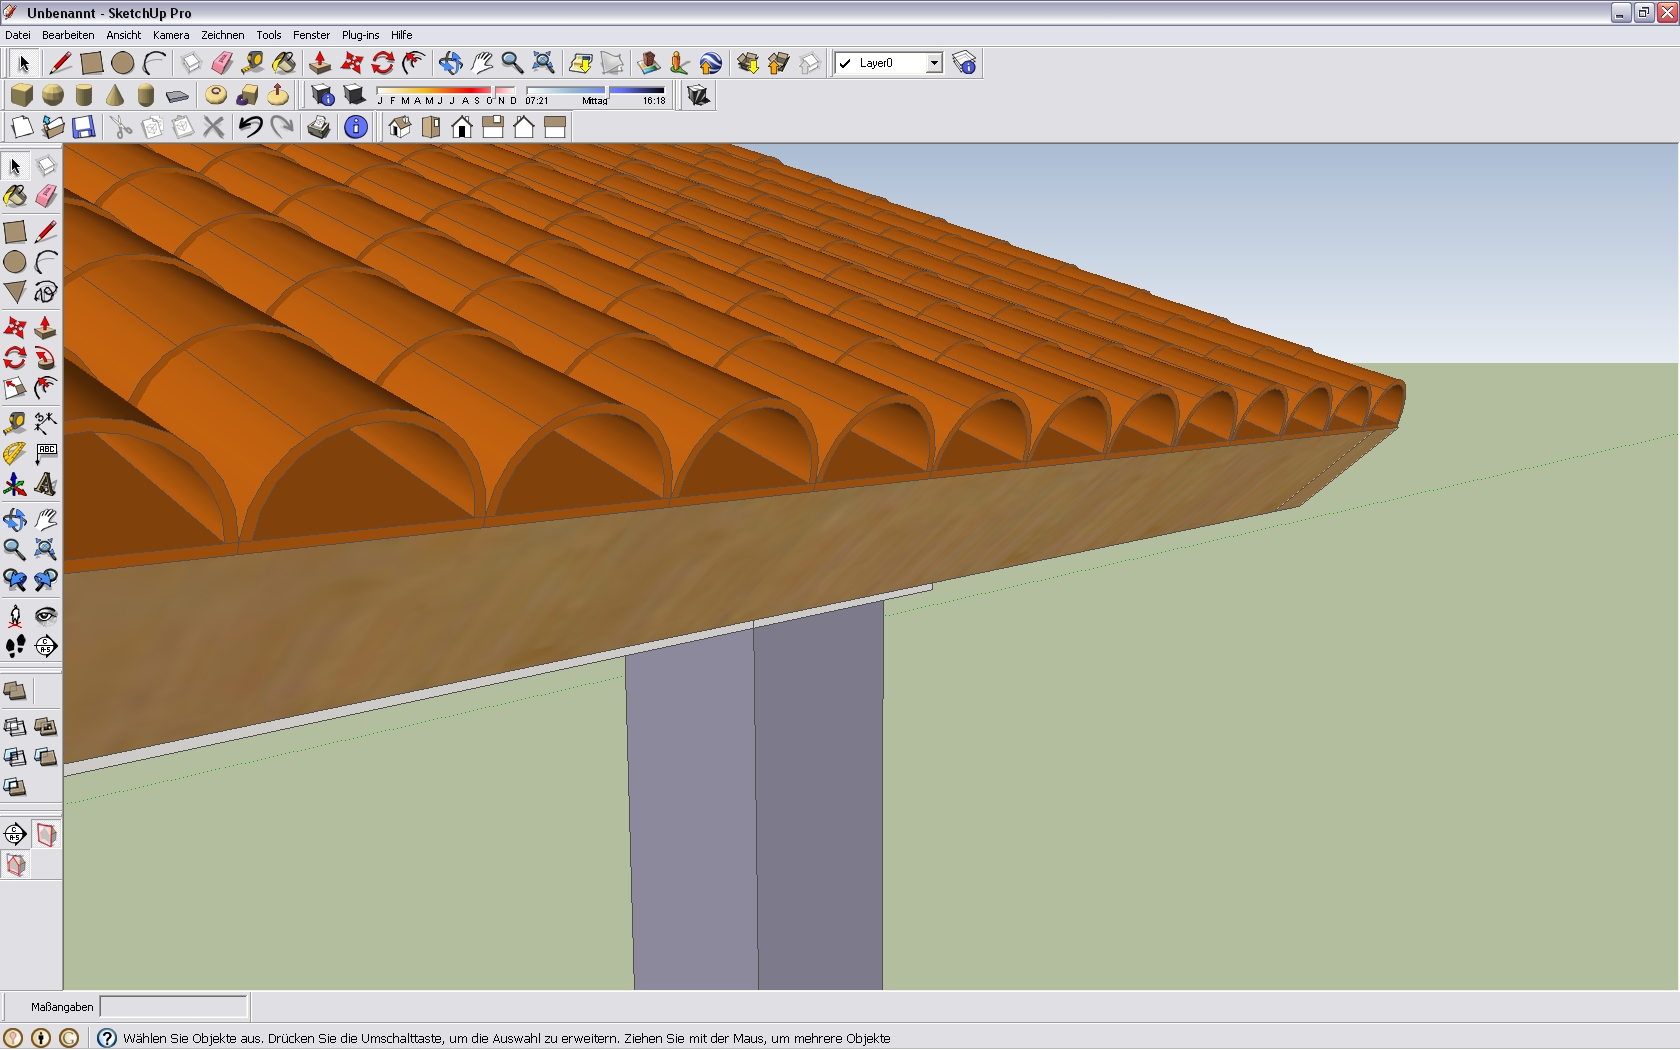Activate the Text label tool
The height and width of the screenshot is (1050, 1680).
click(x=46, y=453)
